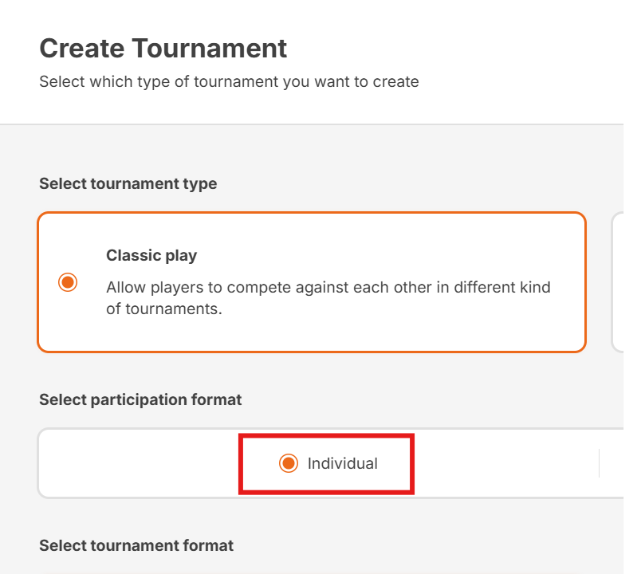Click the Select participation format label

tap(140, 400)
